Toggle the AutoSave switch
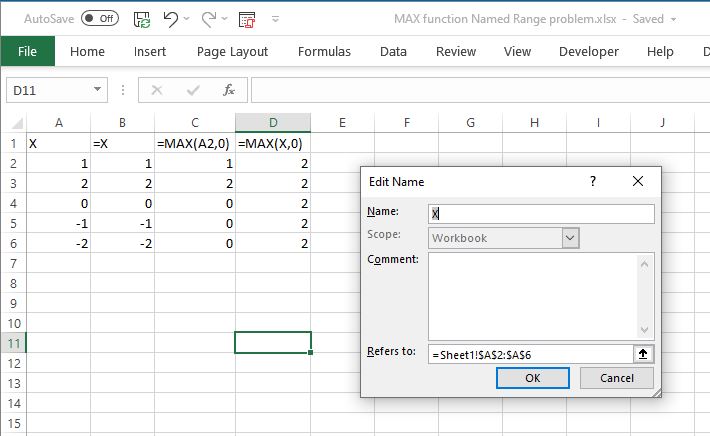The image size is (710, 436). pyautogui.click(x=100, y=19)
